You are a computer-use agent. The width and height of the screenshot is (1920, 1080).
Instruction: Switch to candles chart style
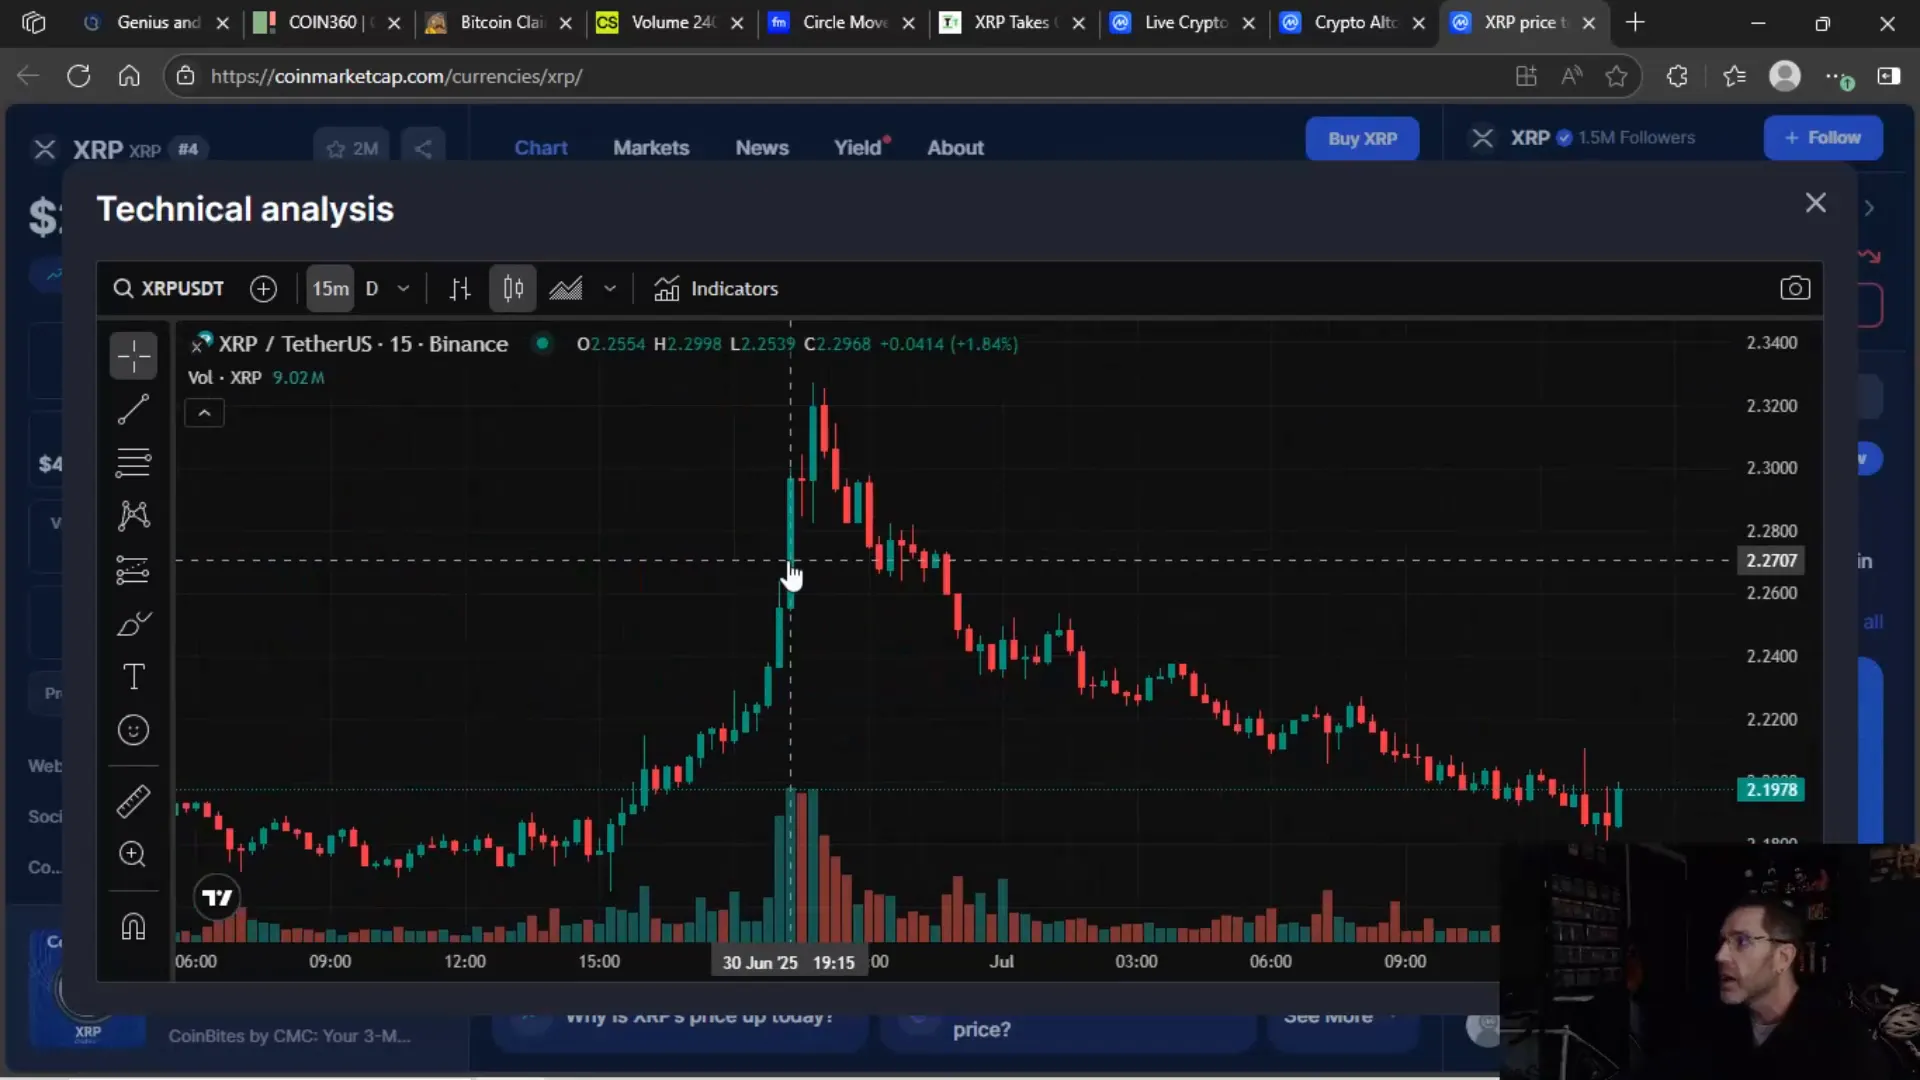point(513,289)
